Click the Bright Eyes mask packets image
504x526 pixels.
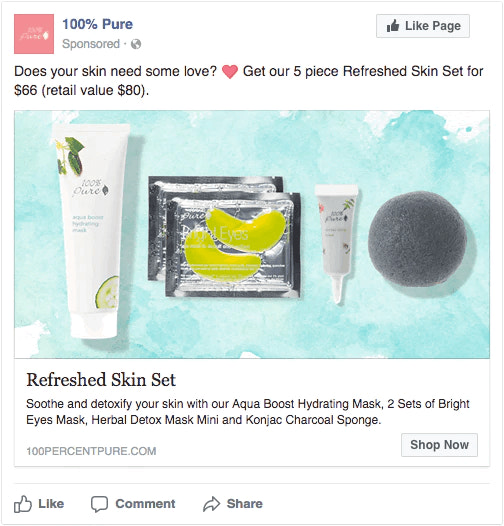(x=224, y=236)
